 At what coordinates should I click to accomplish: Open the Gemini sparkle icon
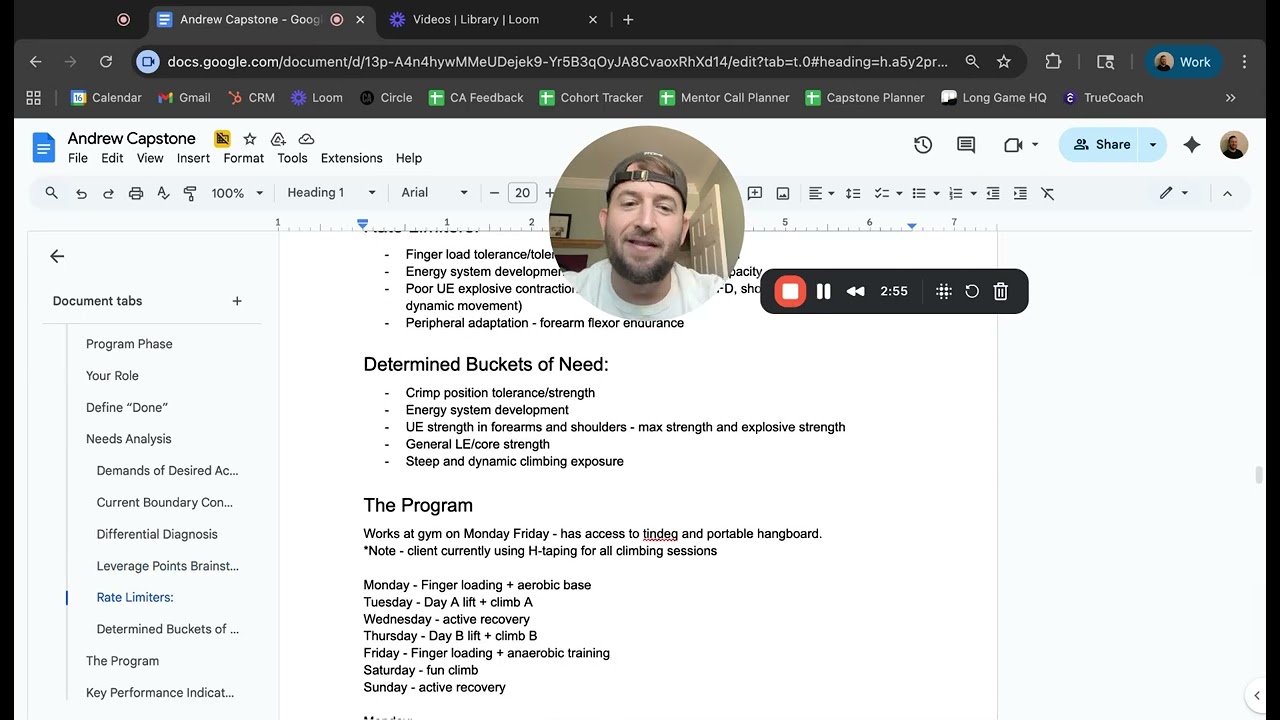click(x=1191, y=145)
